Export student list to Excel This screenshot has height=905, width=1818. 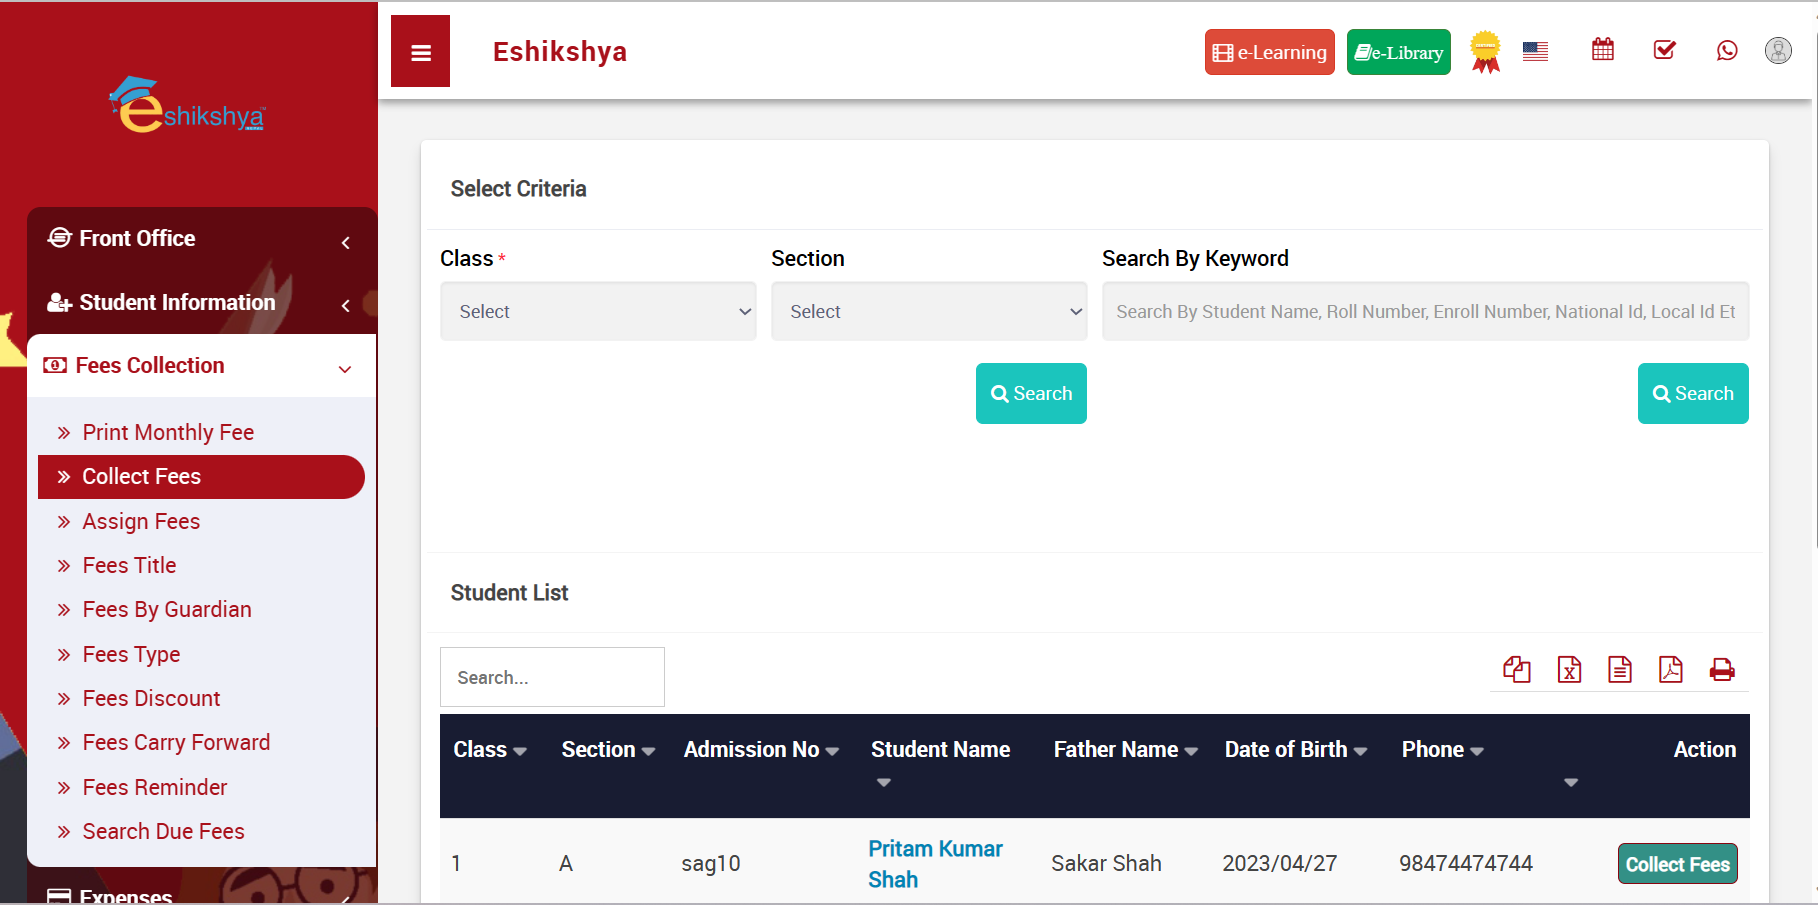point(1569,669)
